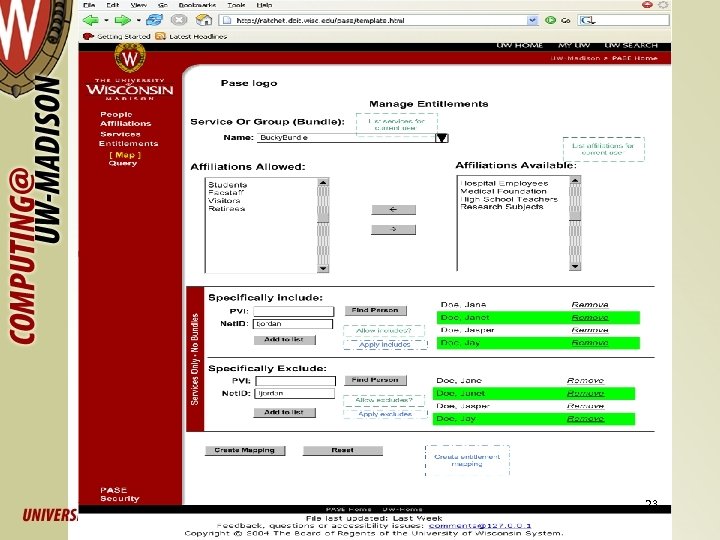The image size is (720, 540).
Task: Click the browser Back arrow
Action: [x=91, y=20]
